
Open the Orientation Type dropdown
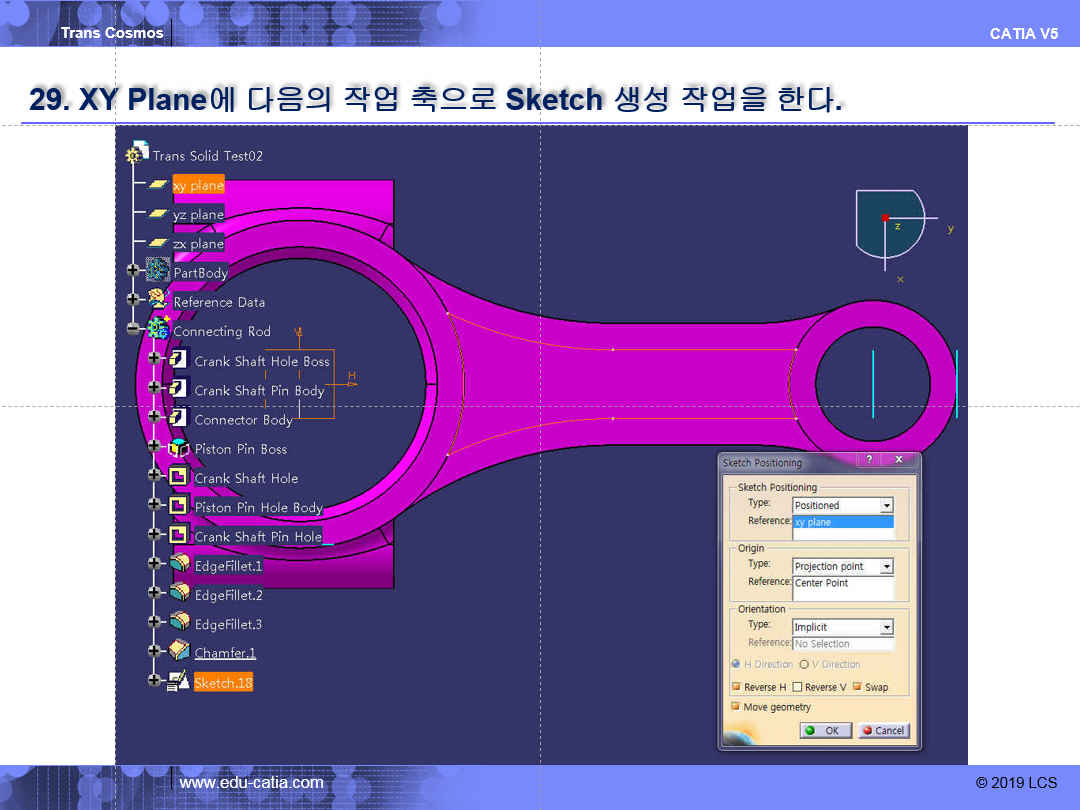886,628
